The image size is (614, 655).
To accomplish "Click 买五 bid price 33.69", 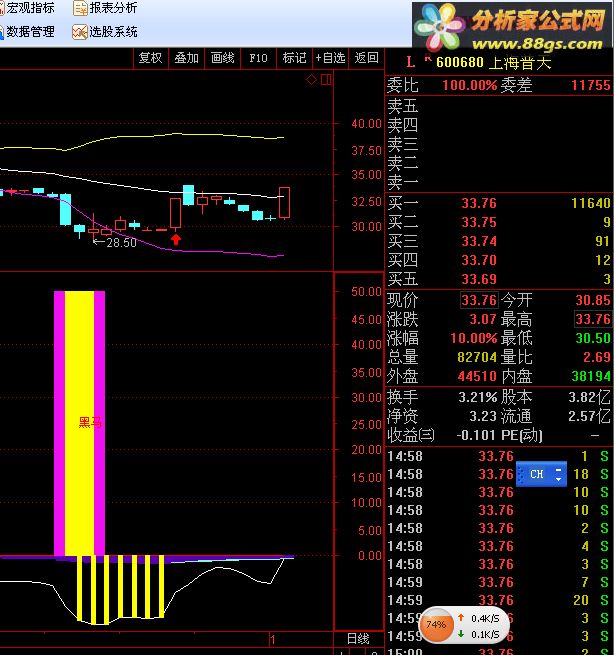I will point(479,279).
